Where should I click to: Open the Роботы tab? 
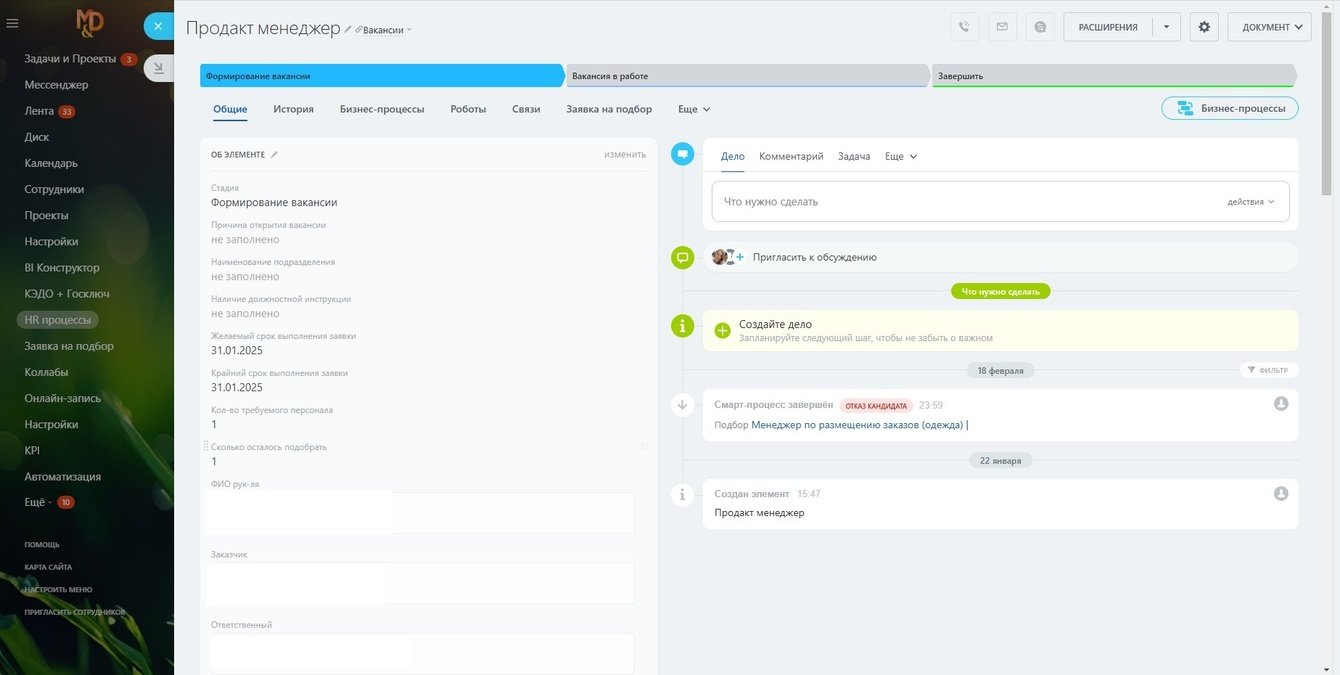pyautogui.click(x=468, y=109)
